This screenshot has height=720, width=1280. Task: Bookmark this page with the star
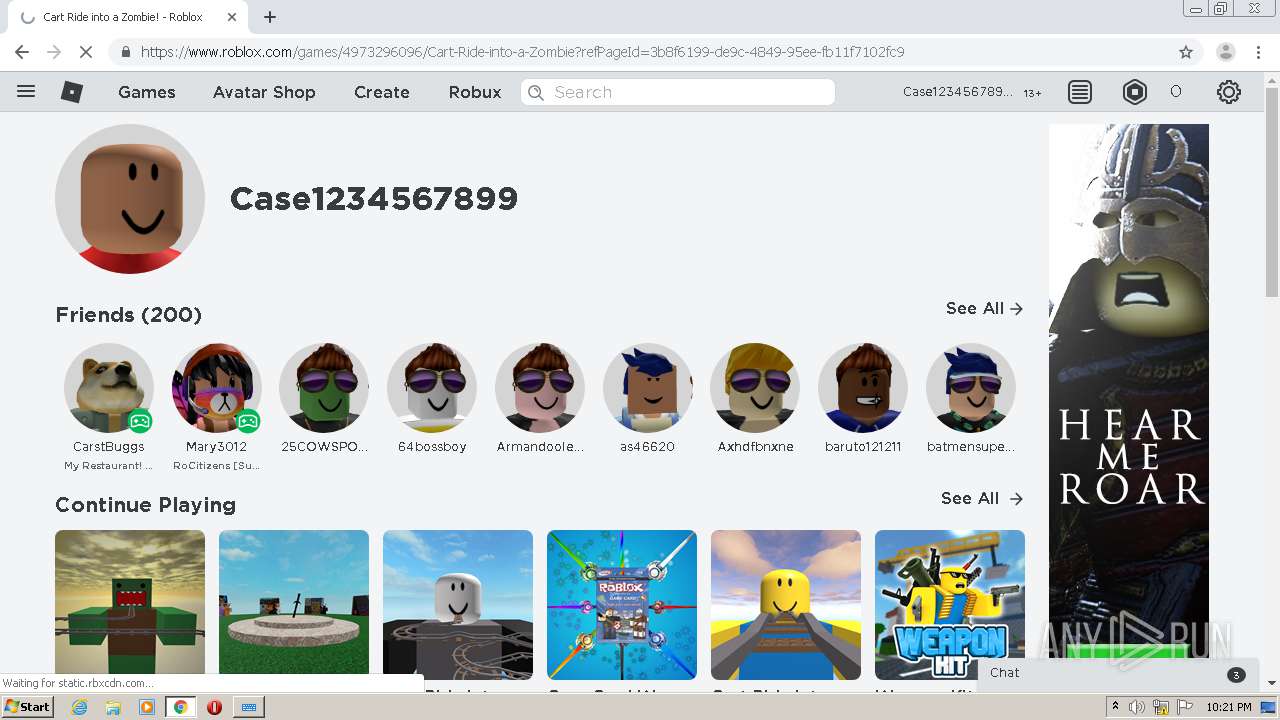[1186, 52]
